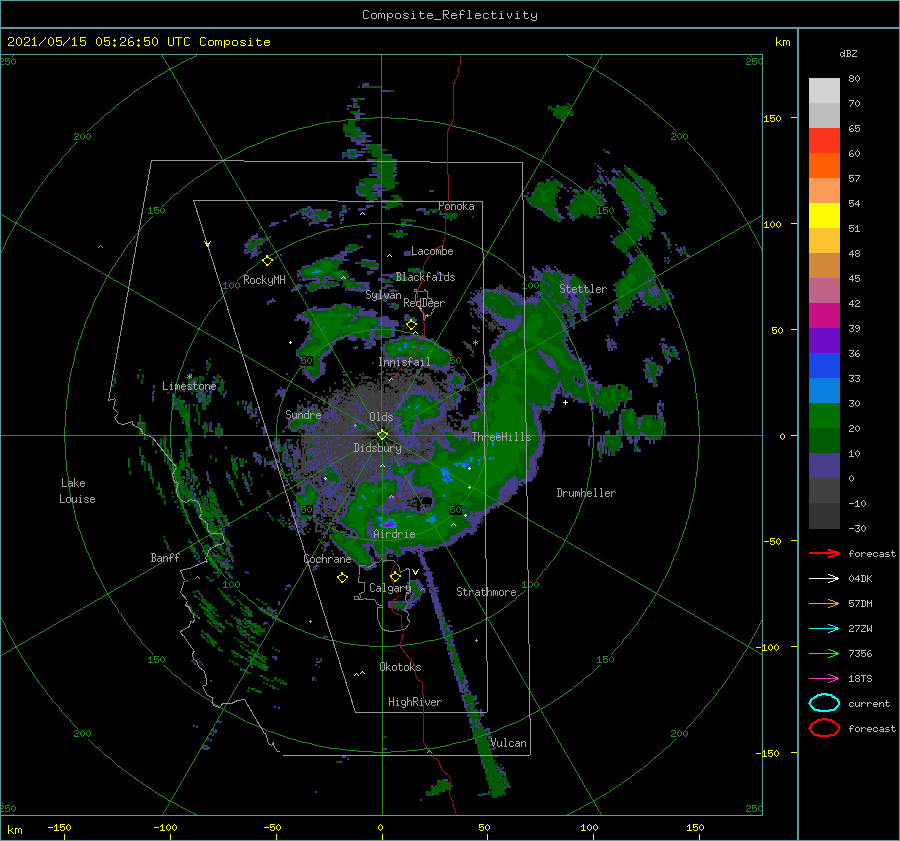Click the yellow diamond marker above Calgary
The width and height of the screenshot is (900, 841).
tap(395, 576)
